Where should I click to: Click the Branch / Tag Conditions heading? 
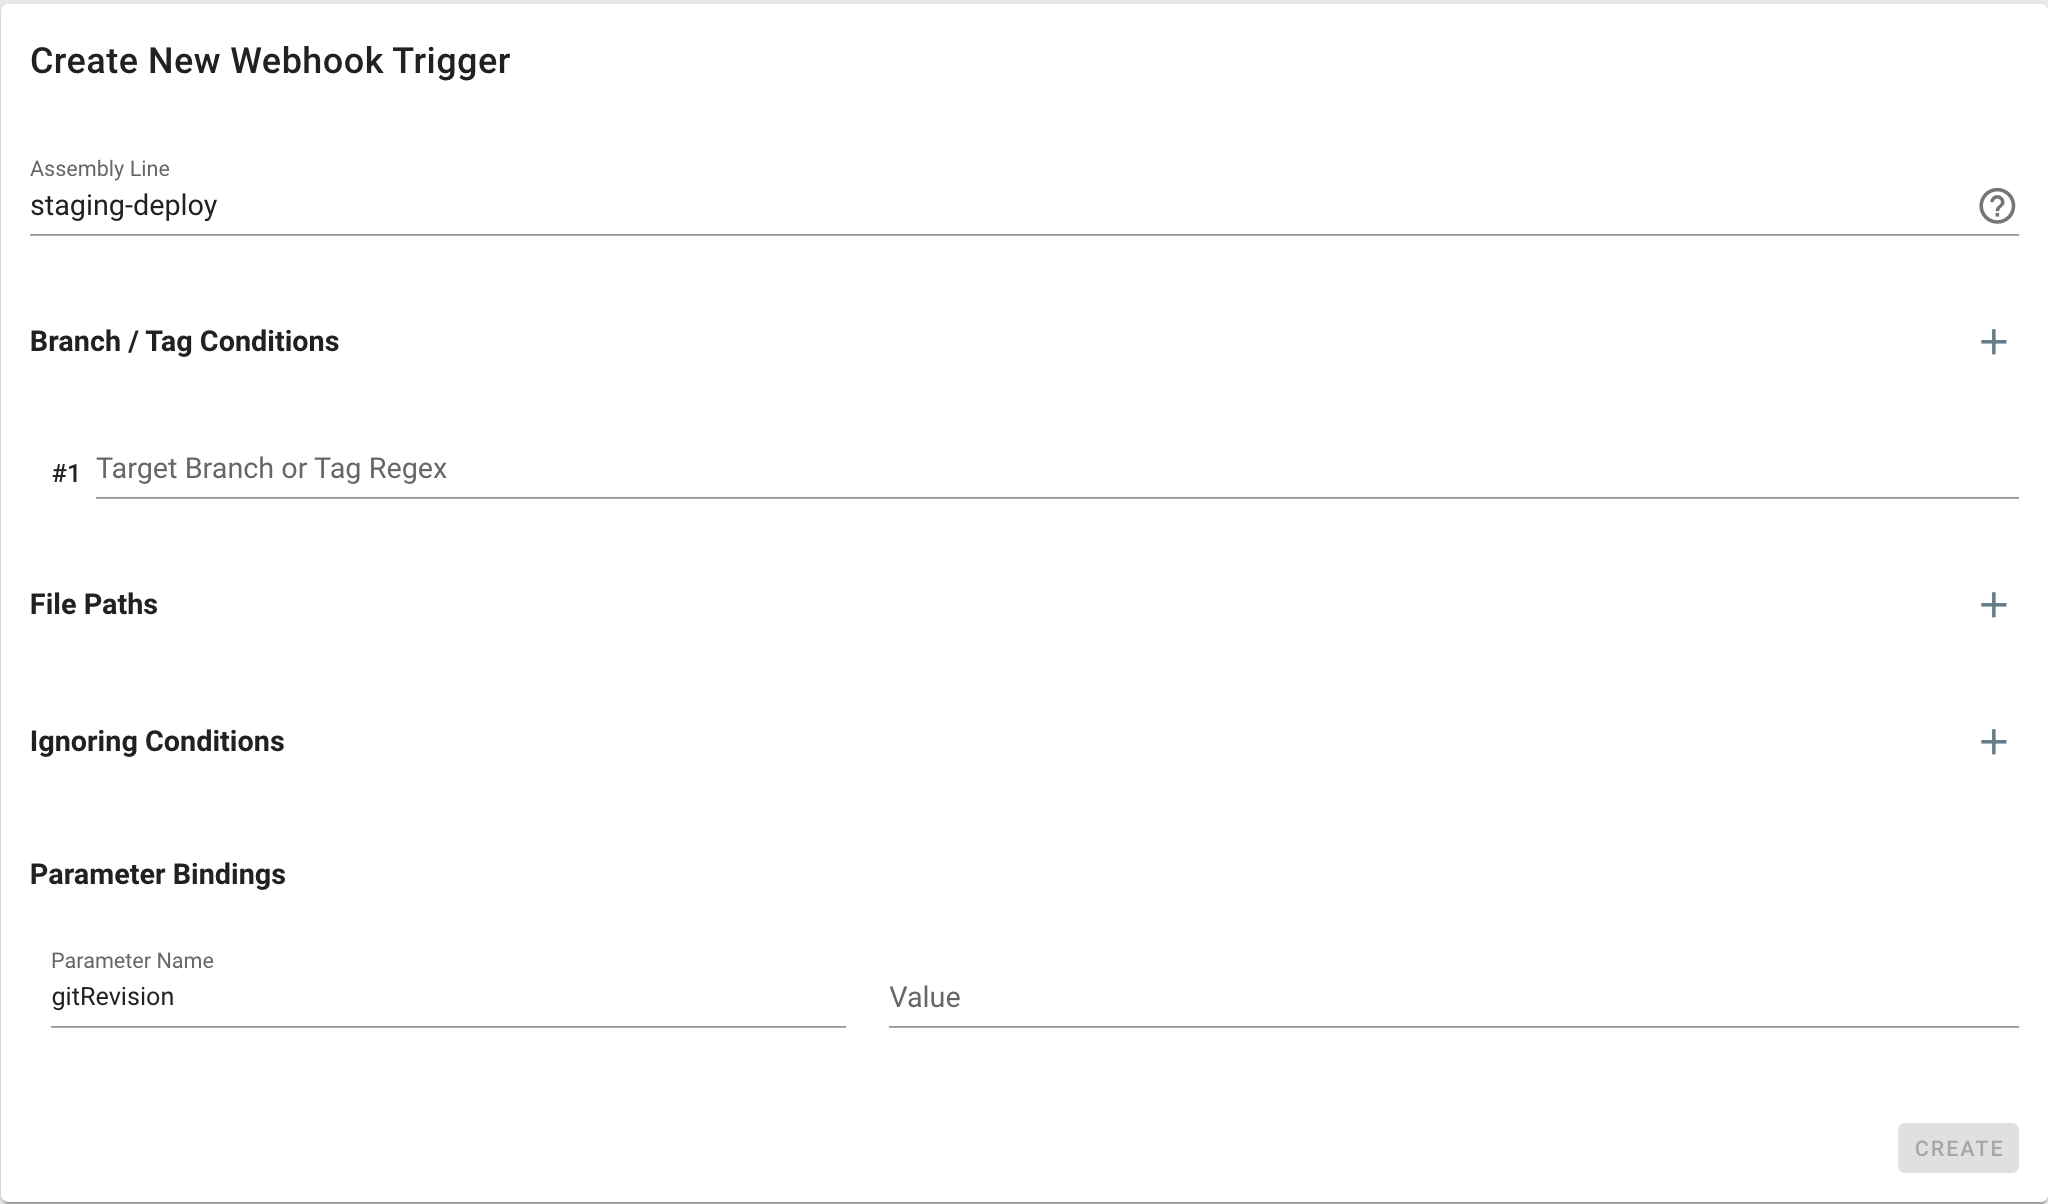point(184,342)
